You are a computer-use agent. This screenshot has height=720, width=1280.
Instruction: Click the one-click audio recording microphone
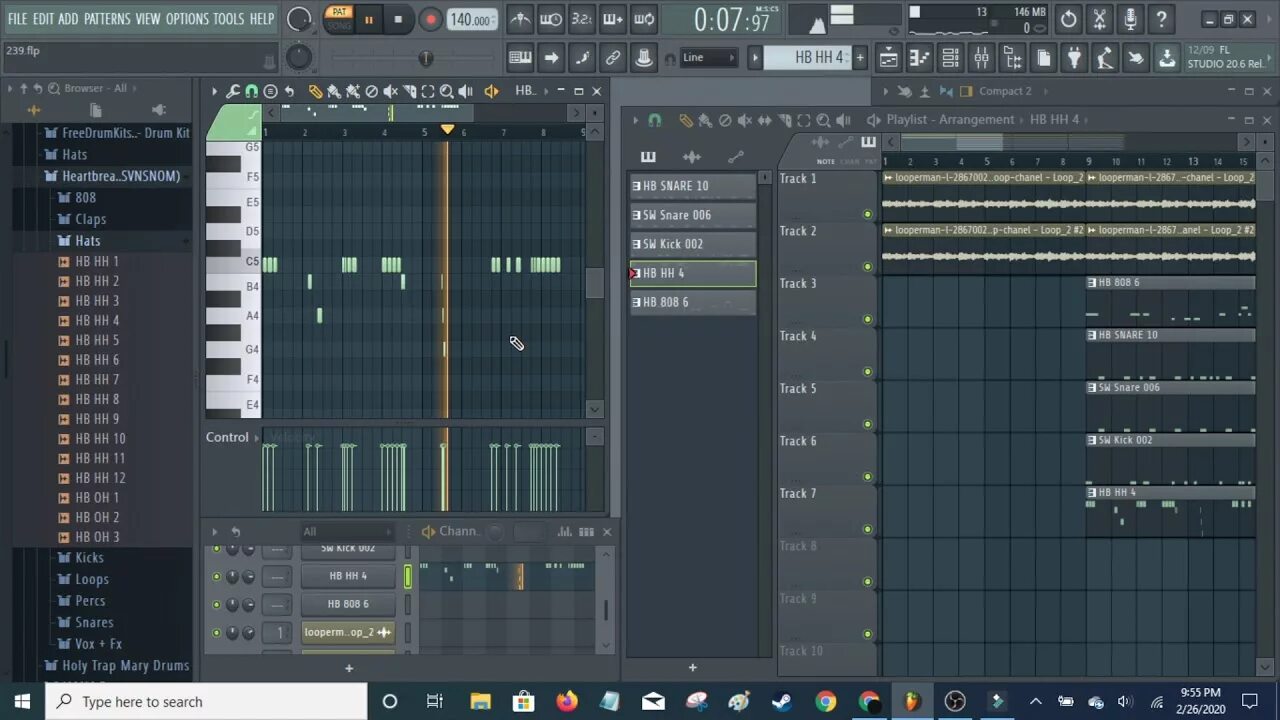(1130, 19)
